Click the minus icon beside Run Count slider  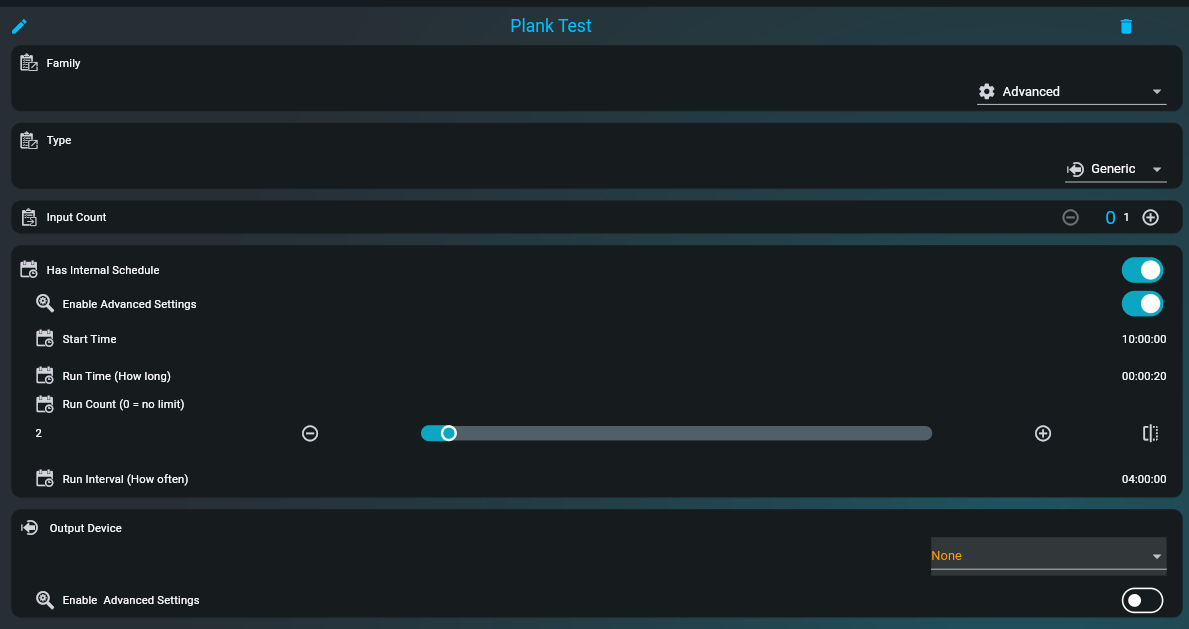[310, 433]
